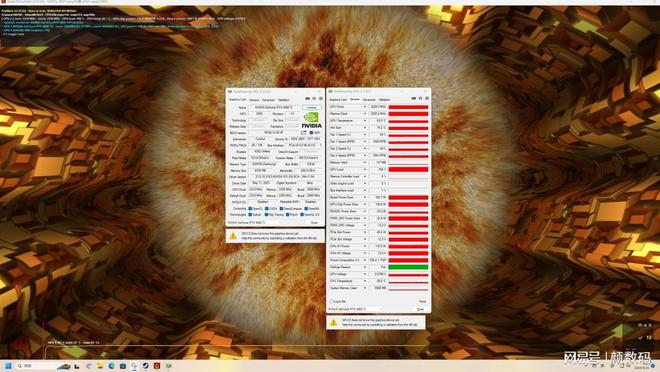Click the green PerfCap Reason graph bar
This screenshot has width=660, height=372.
click(x=408, y=267)
